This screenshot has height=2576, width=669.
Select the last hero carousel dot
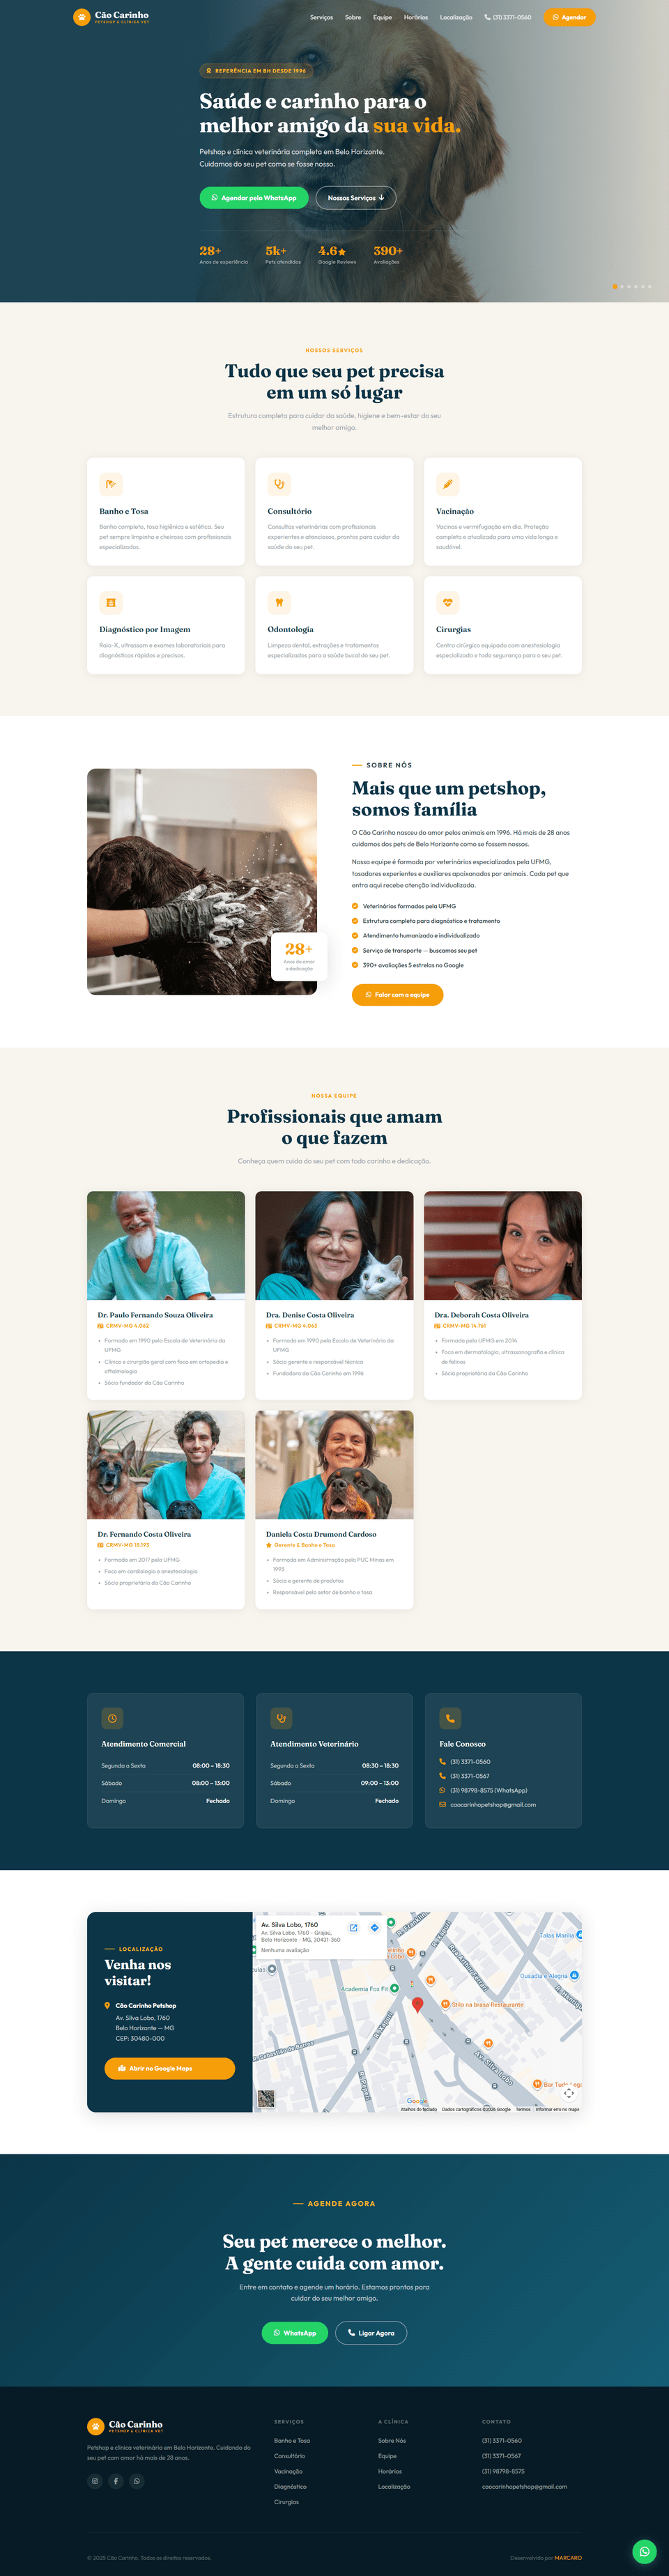pos(649,286)
